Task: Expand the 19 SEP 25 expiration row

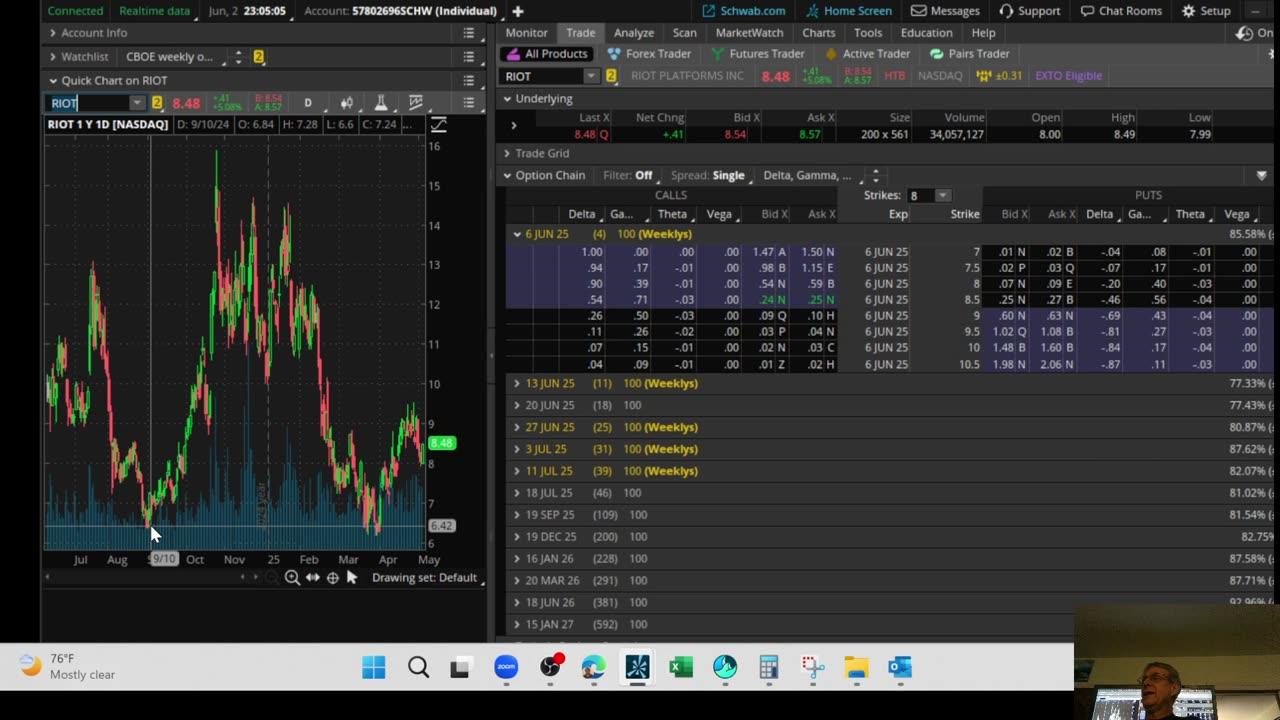Action: tap(517, 515)
